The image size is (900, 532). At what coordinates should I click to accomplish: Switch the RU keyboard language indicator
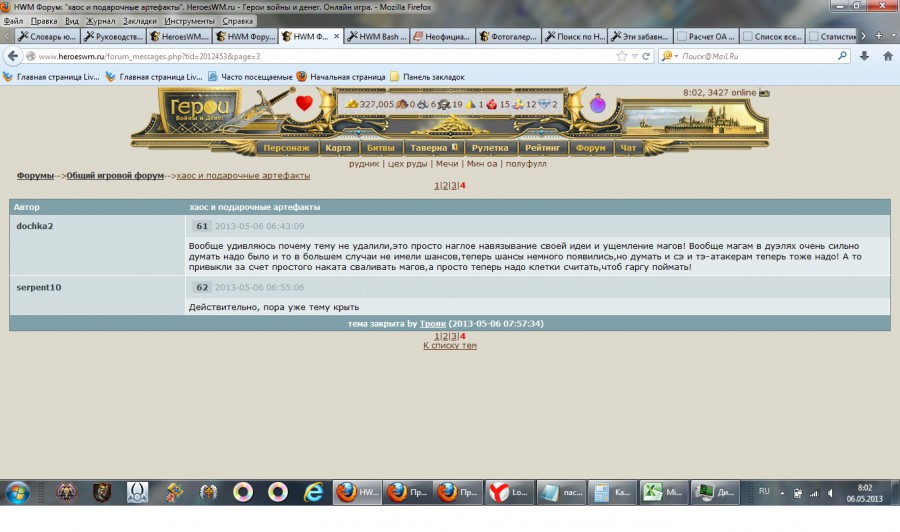tap(764, 491)
